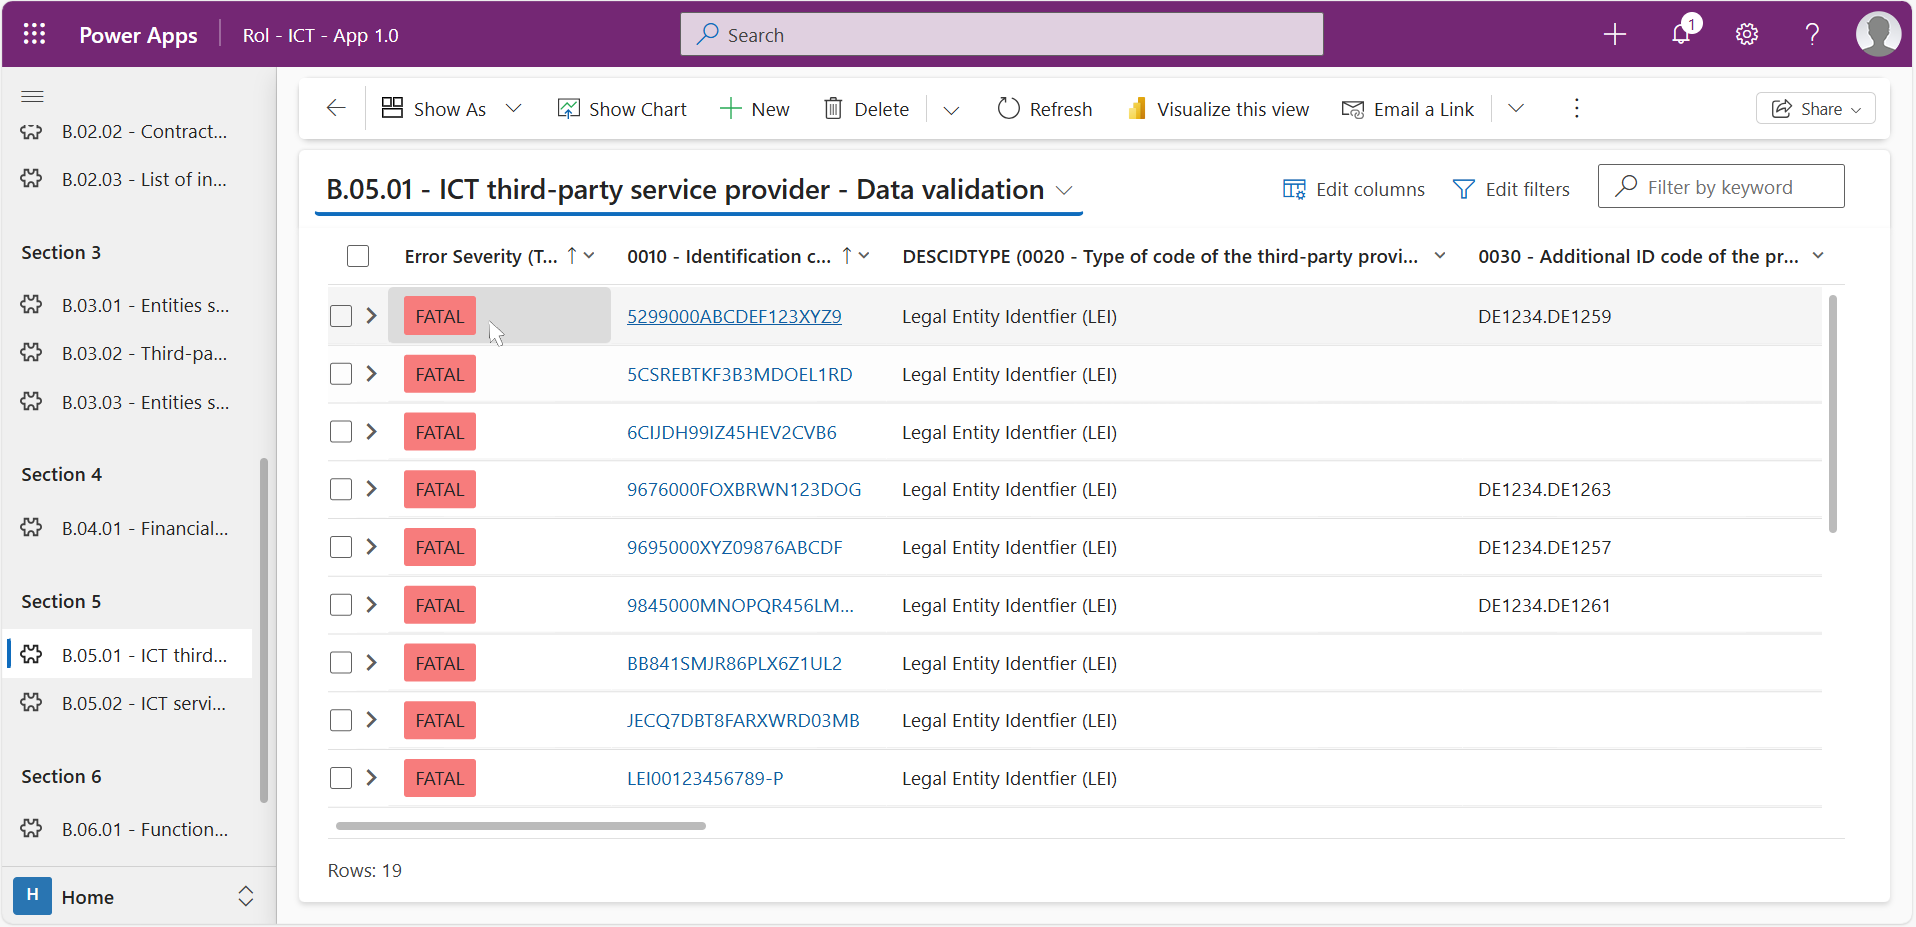Open record link 5299000ABCDEF123XYZ9

tap(734, 316)
